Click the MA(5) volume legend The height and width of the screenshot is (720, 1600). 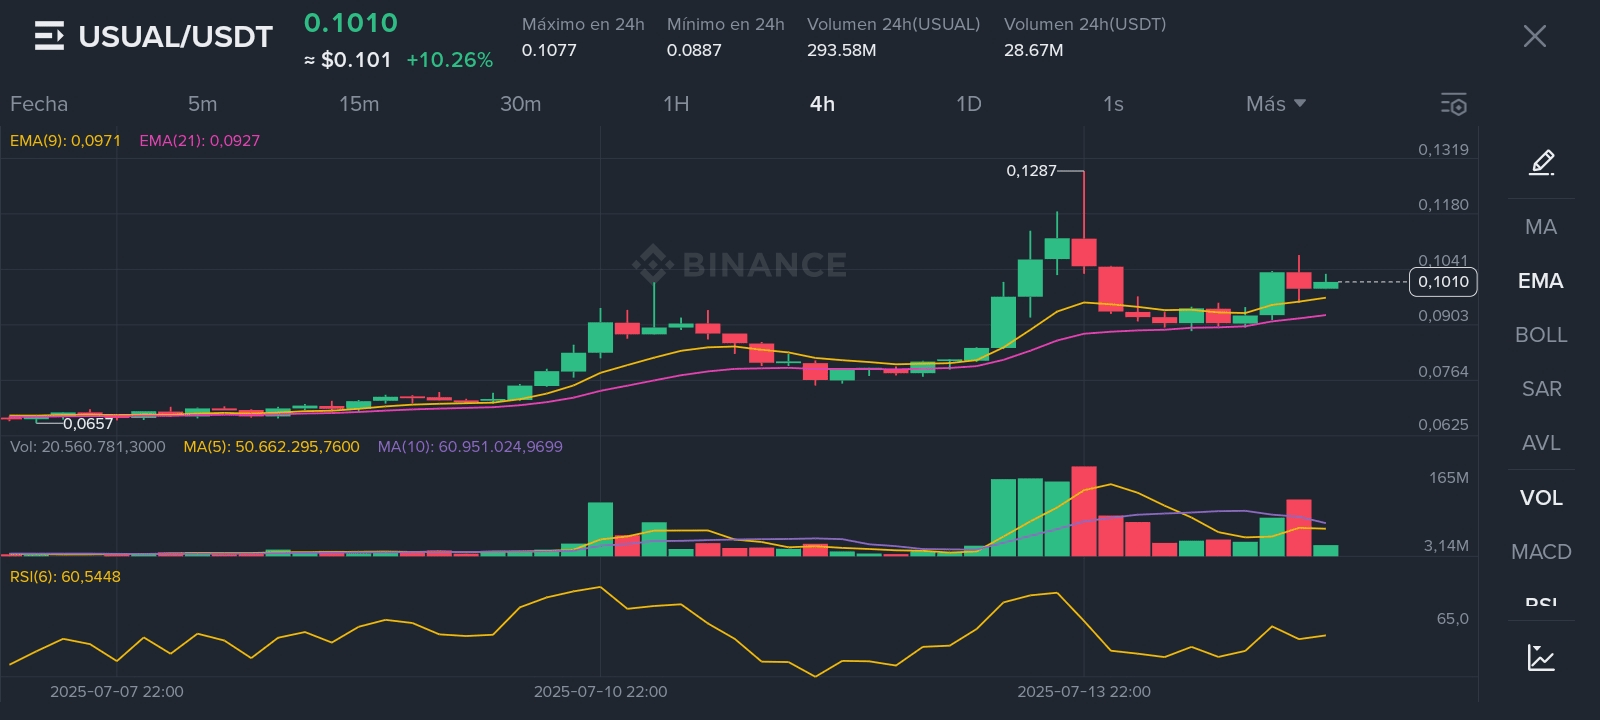click(271, 447)
